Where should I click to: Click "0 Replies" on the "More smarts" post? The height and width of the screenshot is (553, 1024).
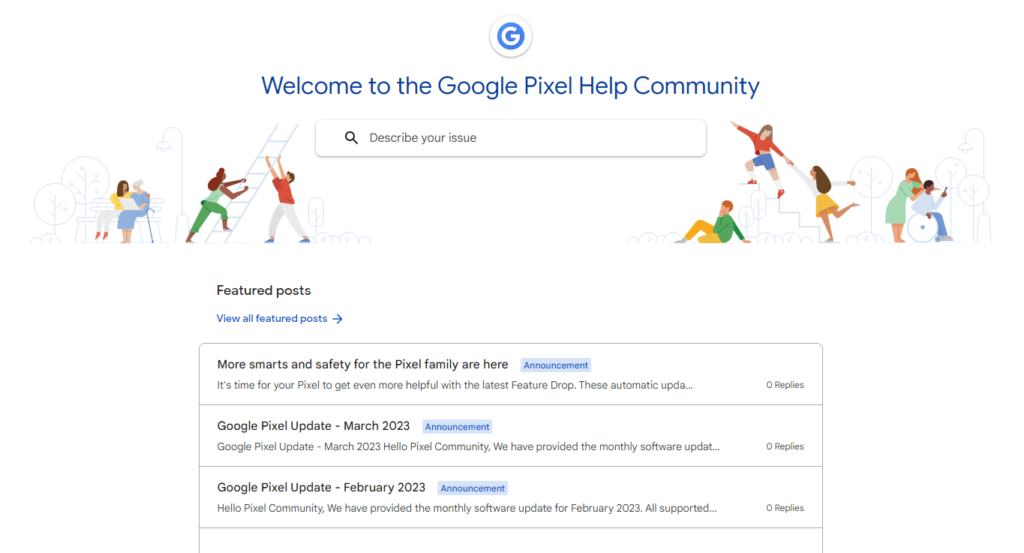[785, 385]
